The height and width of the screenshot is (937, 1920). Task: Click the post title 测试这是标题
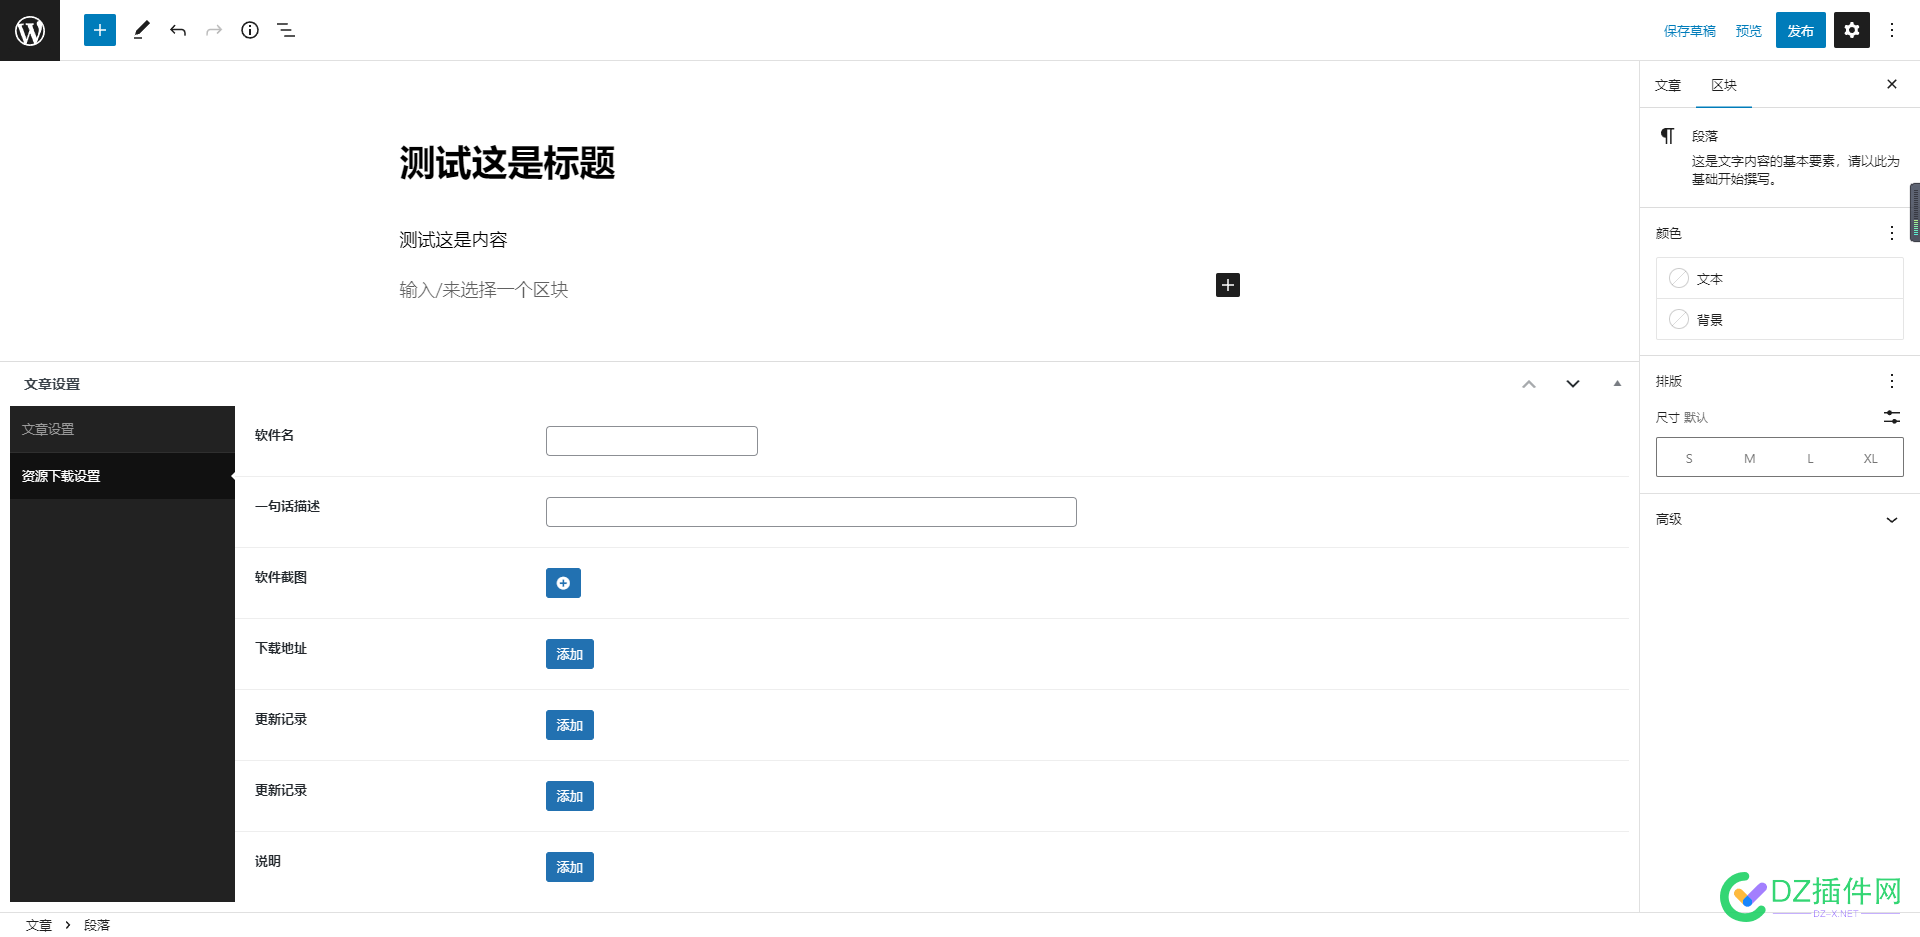point(507,163)
